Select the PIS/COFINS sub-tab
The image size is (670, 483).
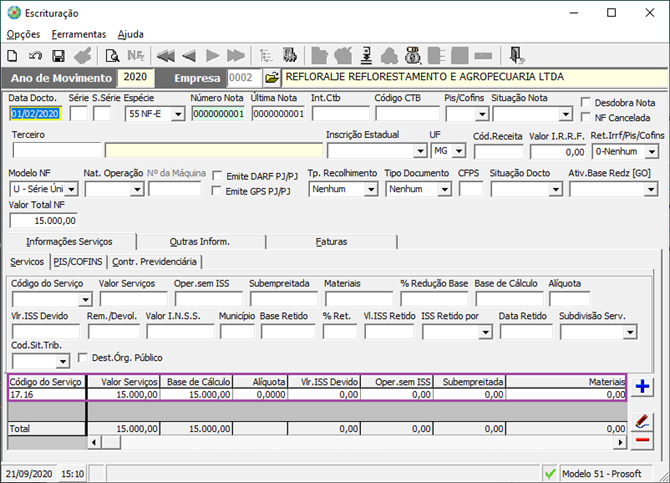pos(78,262)
